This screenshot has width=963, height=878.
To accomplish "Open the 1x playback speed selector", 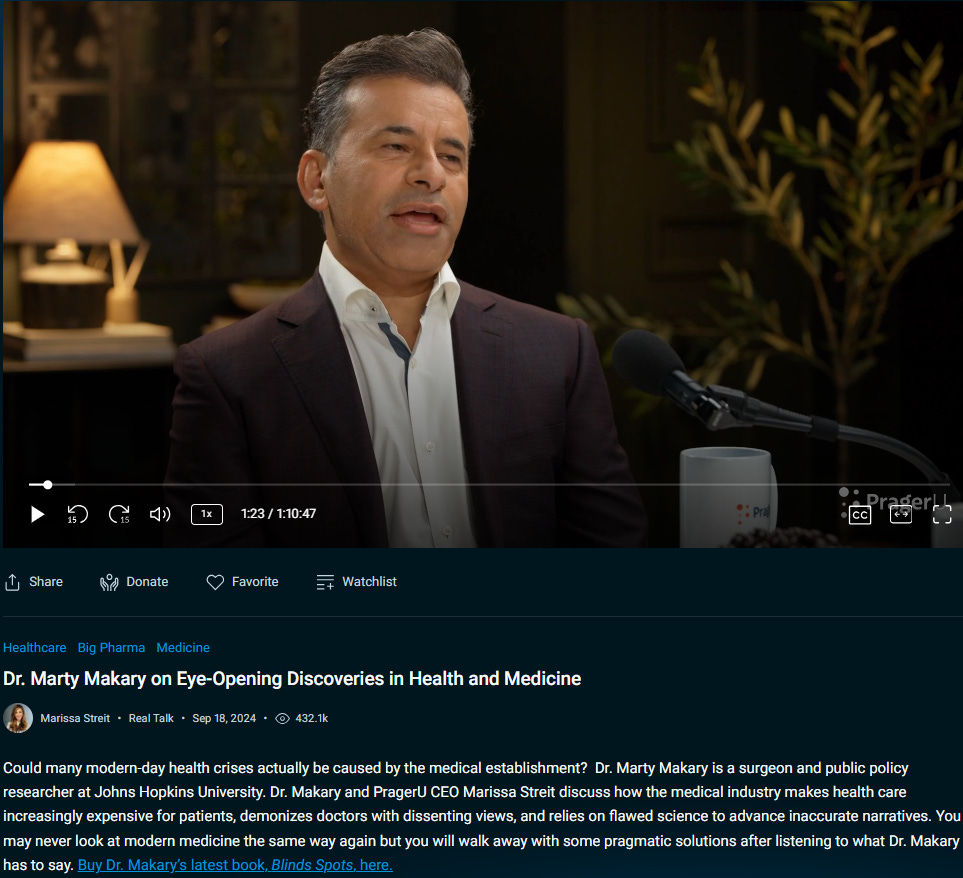I will pos(207,515).
